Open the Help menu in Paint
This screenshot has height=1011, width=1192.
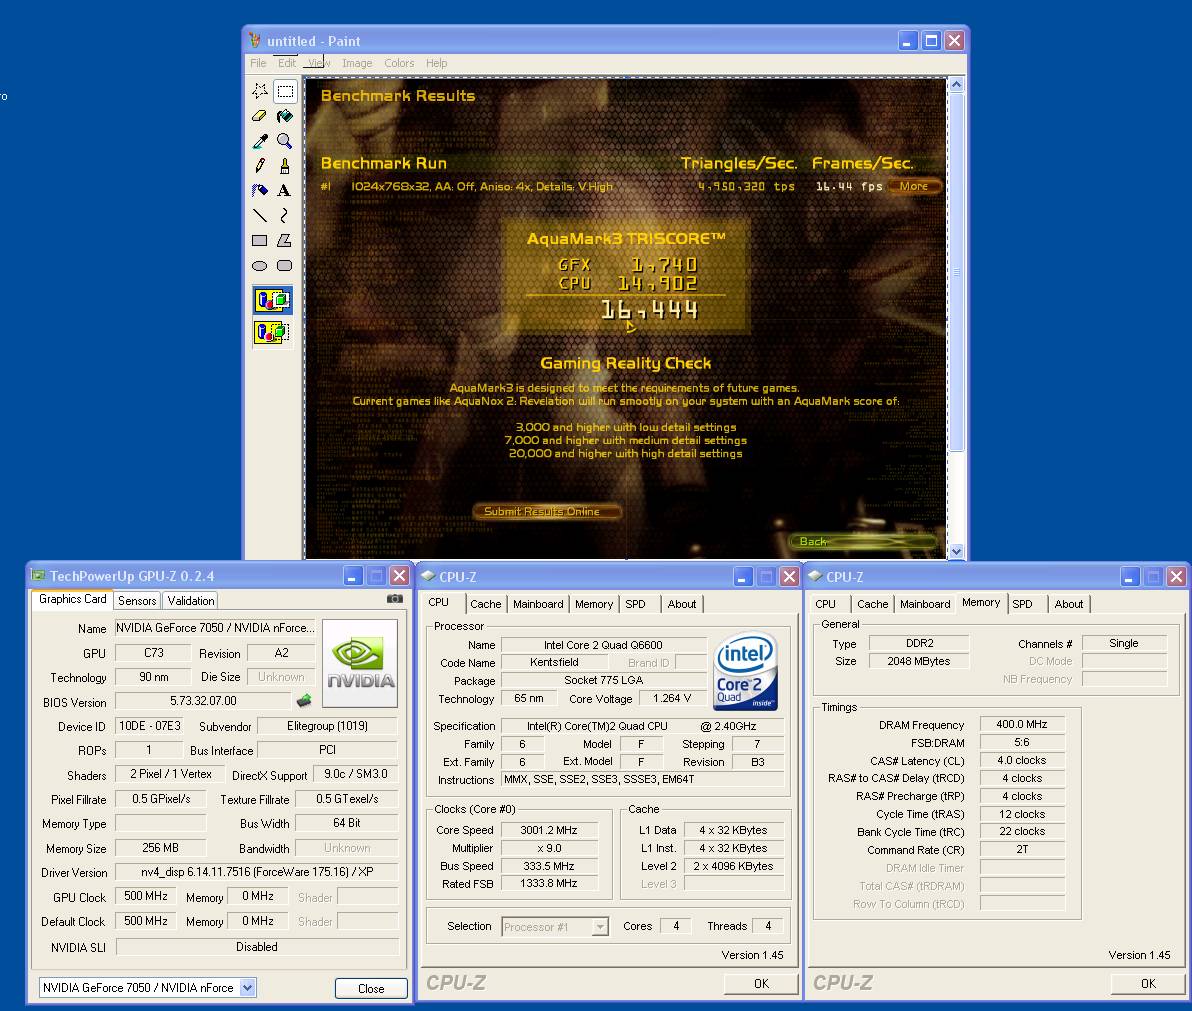point(436,63)
